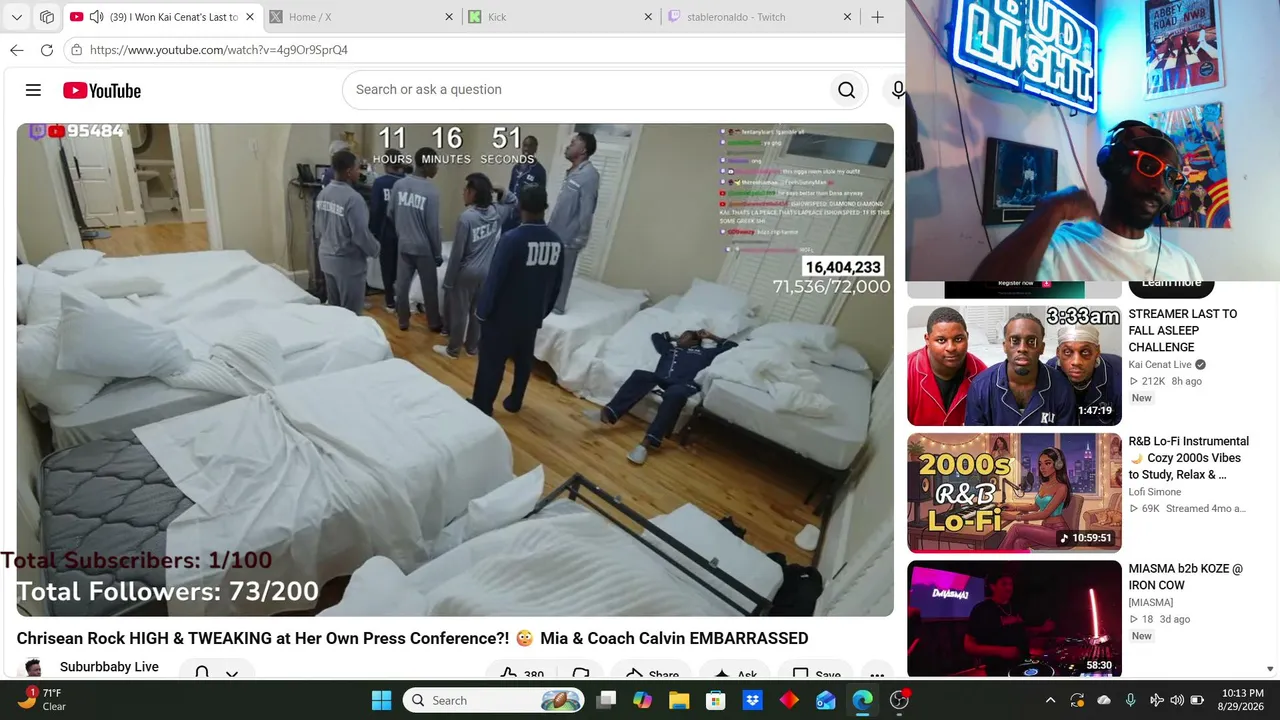The image size is (1280, 720).
Task: Open volume settings from the speaker tray icon
Action: click(1177, 700)
